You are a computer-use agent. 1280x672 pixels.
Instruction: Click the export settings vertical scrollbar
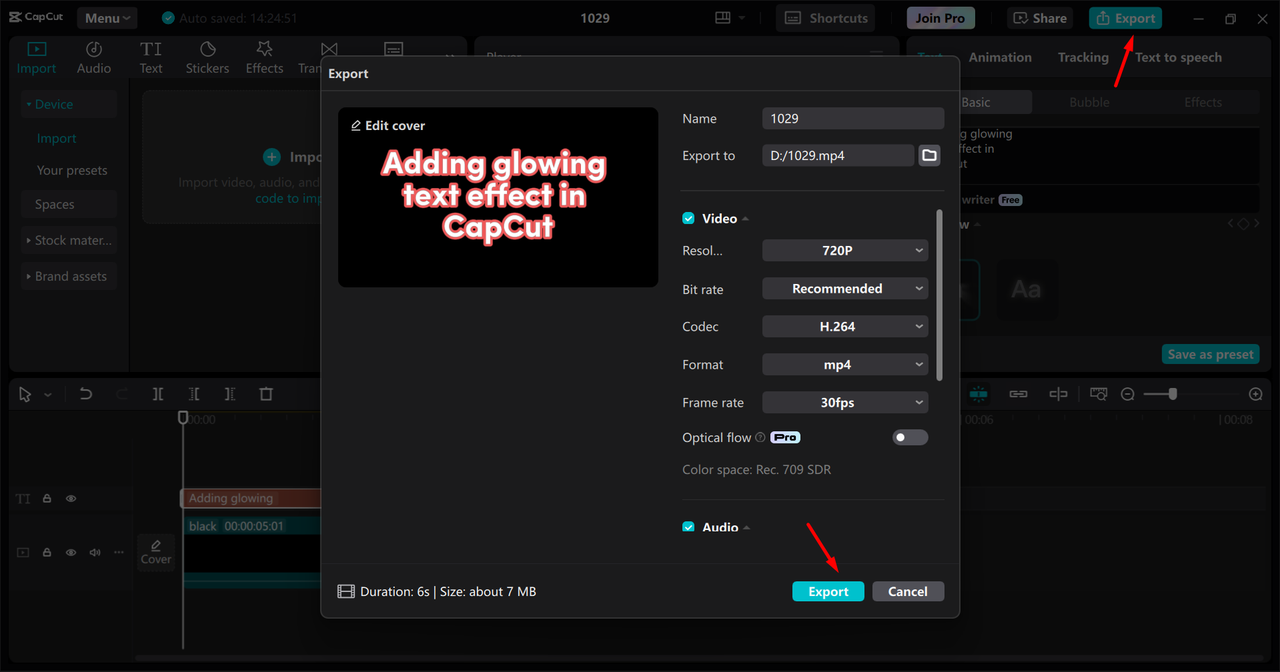pyautogui.click(x=939, y=295)
